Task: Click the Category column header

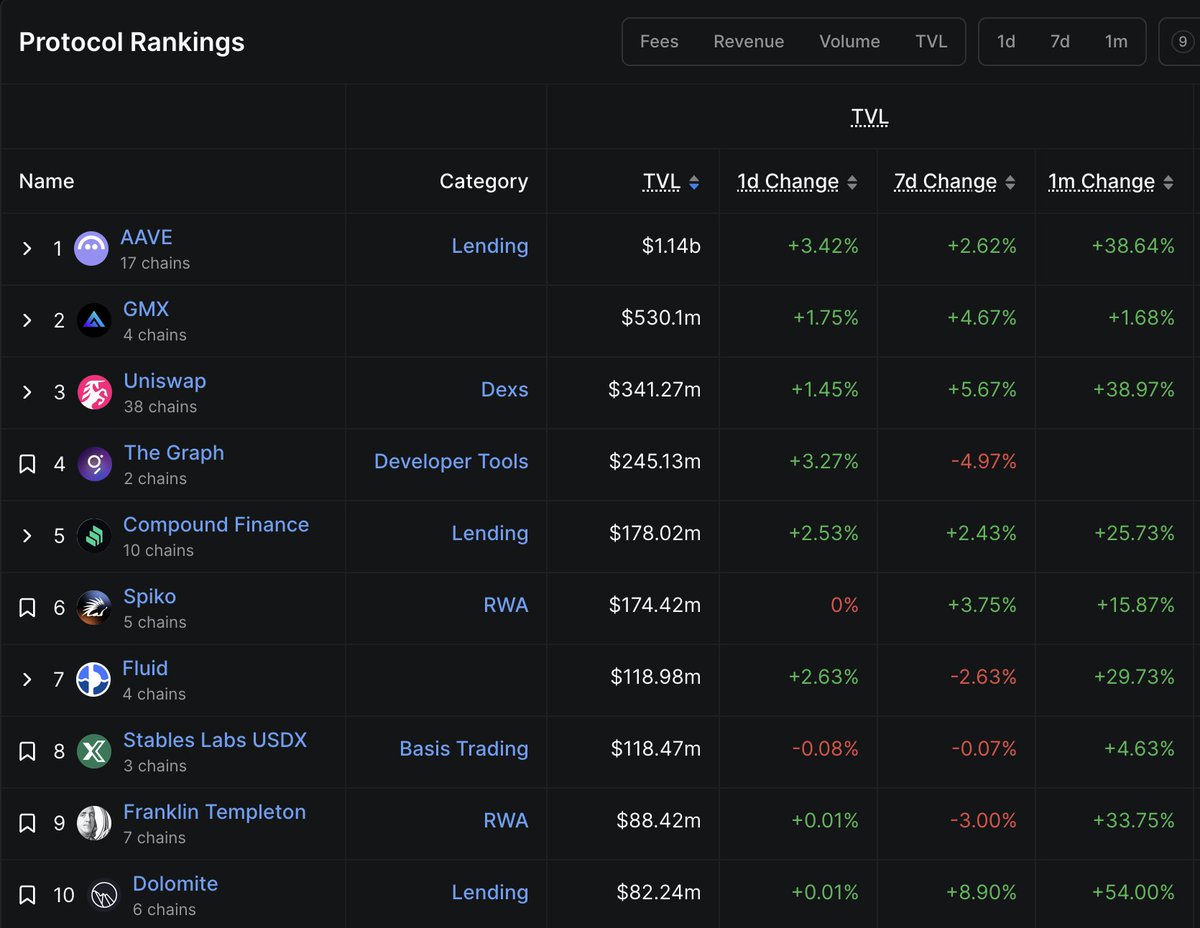Action: [x=484, y=182]
